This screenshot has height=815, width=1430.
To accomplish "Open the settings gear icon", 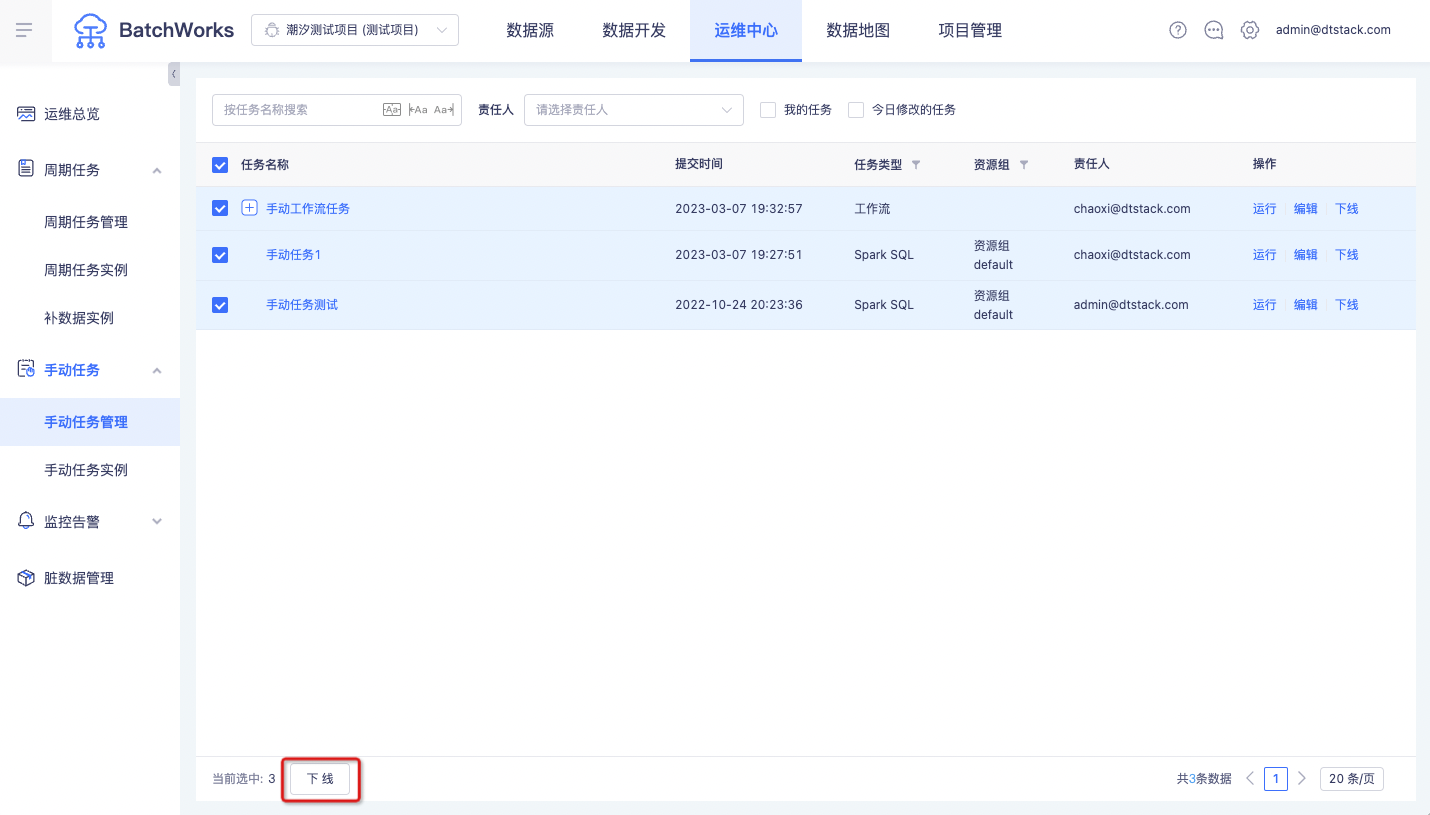I will point(1250,30).
